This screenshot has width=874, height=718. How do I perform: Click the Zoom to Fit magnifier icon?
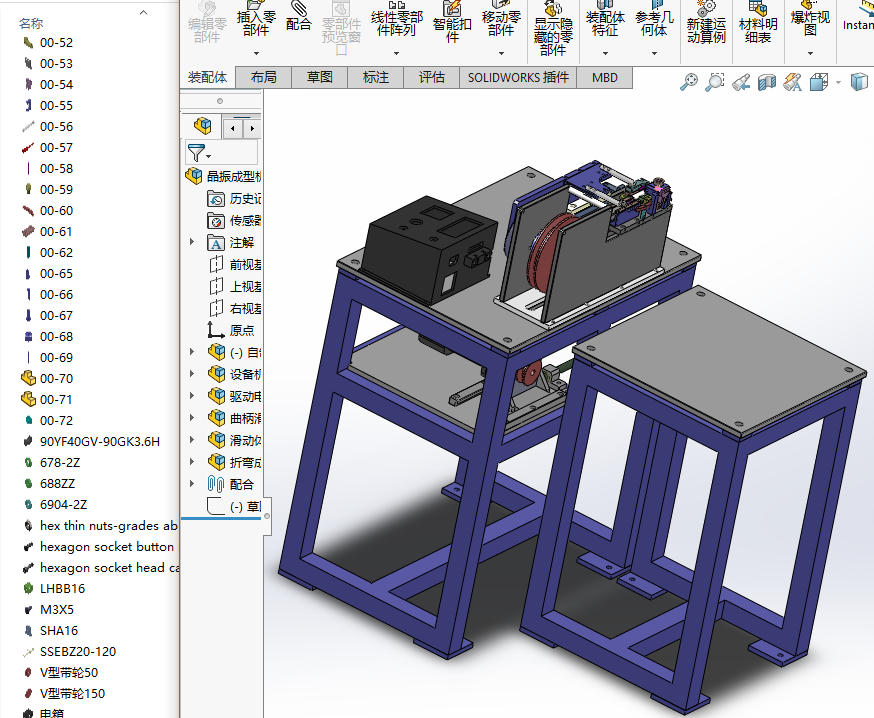689,82
